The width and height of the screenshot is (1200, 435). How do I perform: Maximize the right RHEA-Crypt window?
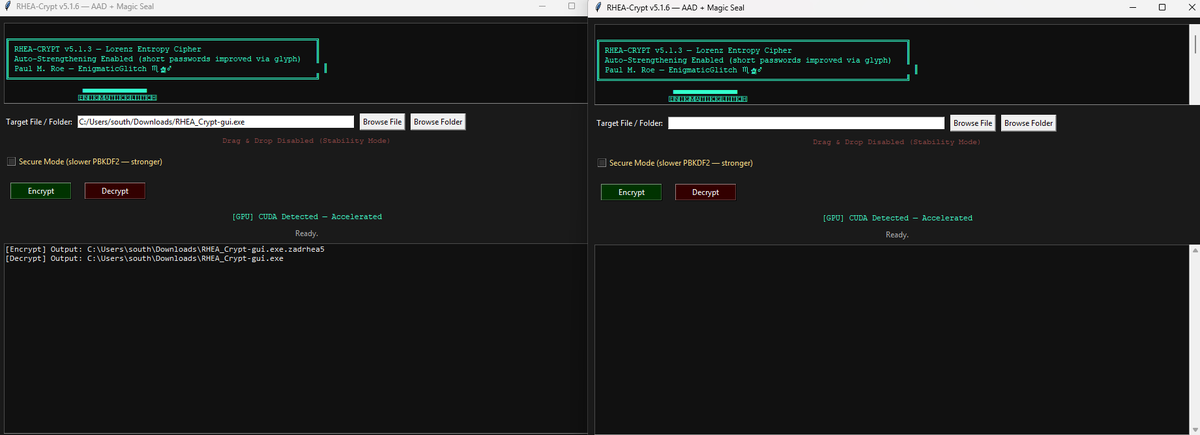[x=1162, y=8]
